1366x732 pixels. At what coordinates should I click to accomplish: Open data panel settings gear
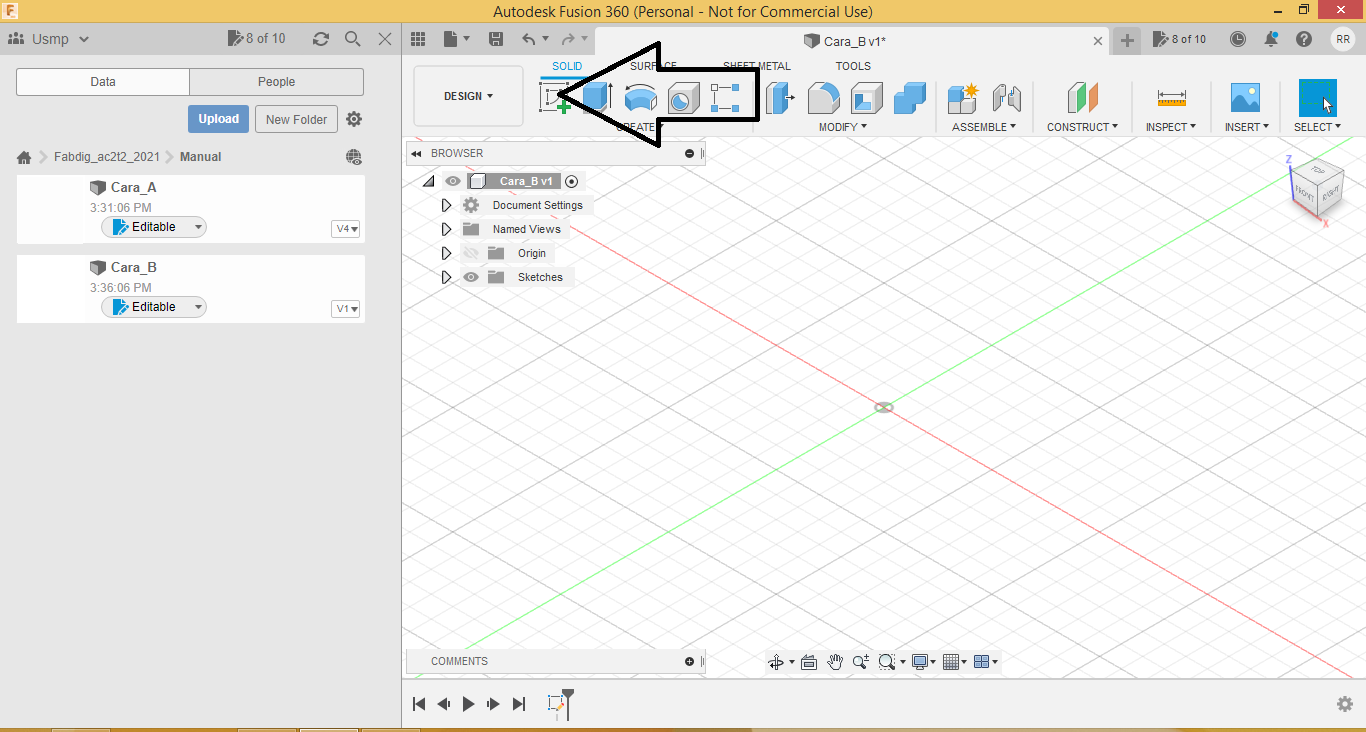(354, 119)
